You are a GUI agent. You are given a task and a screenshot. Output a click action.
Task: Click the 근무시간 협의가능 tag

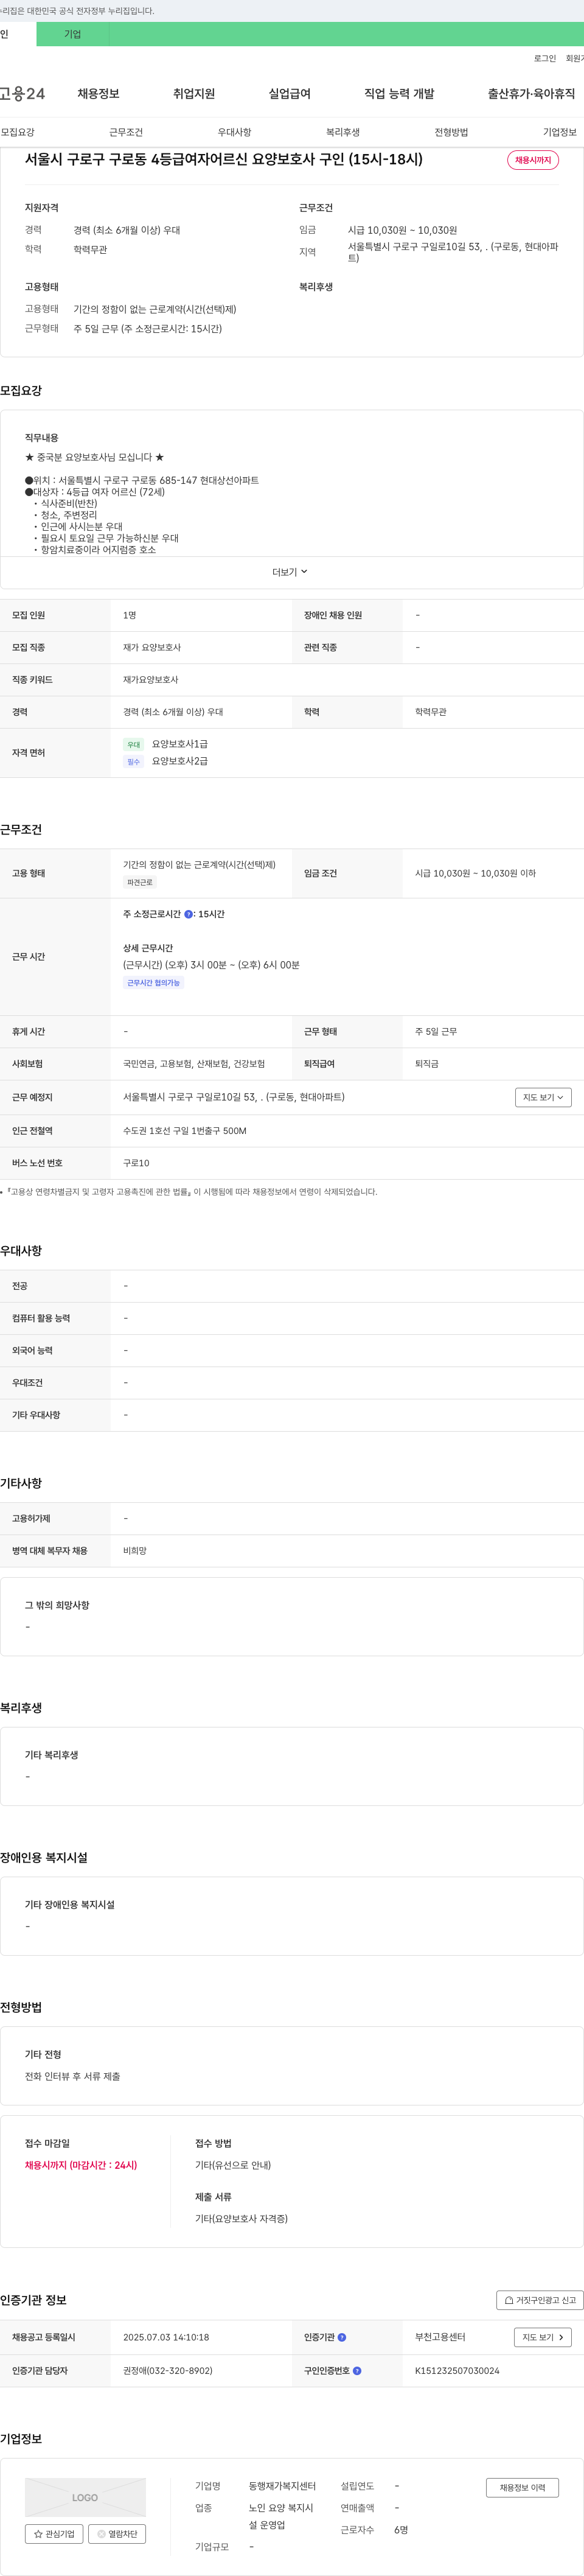coord(154,983)
